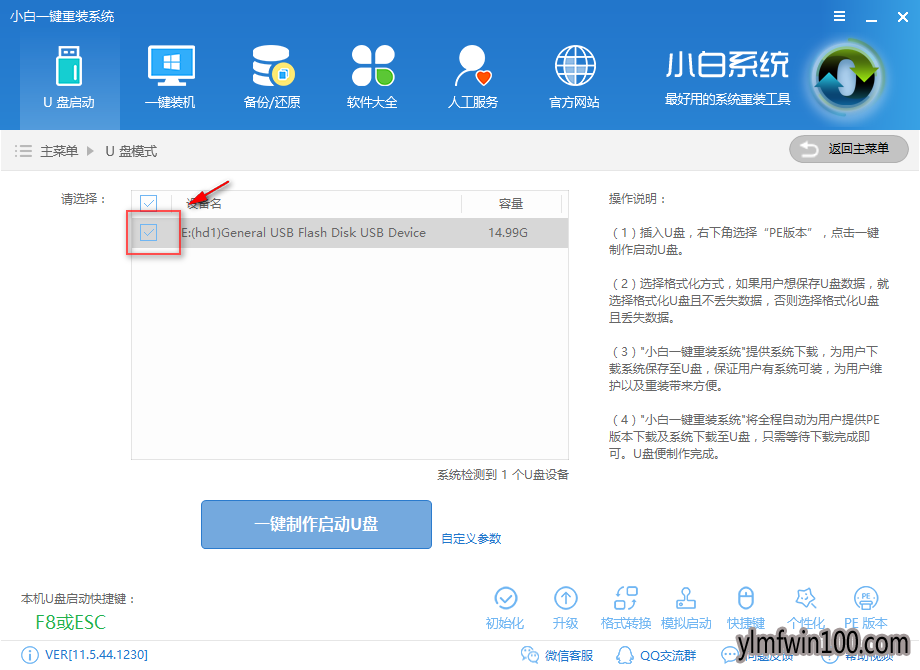Viewport: 920px width, 670px height.
Task: Open QQ交流群 in the status bar
Action: click(x=656, y=655)
